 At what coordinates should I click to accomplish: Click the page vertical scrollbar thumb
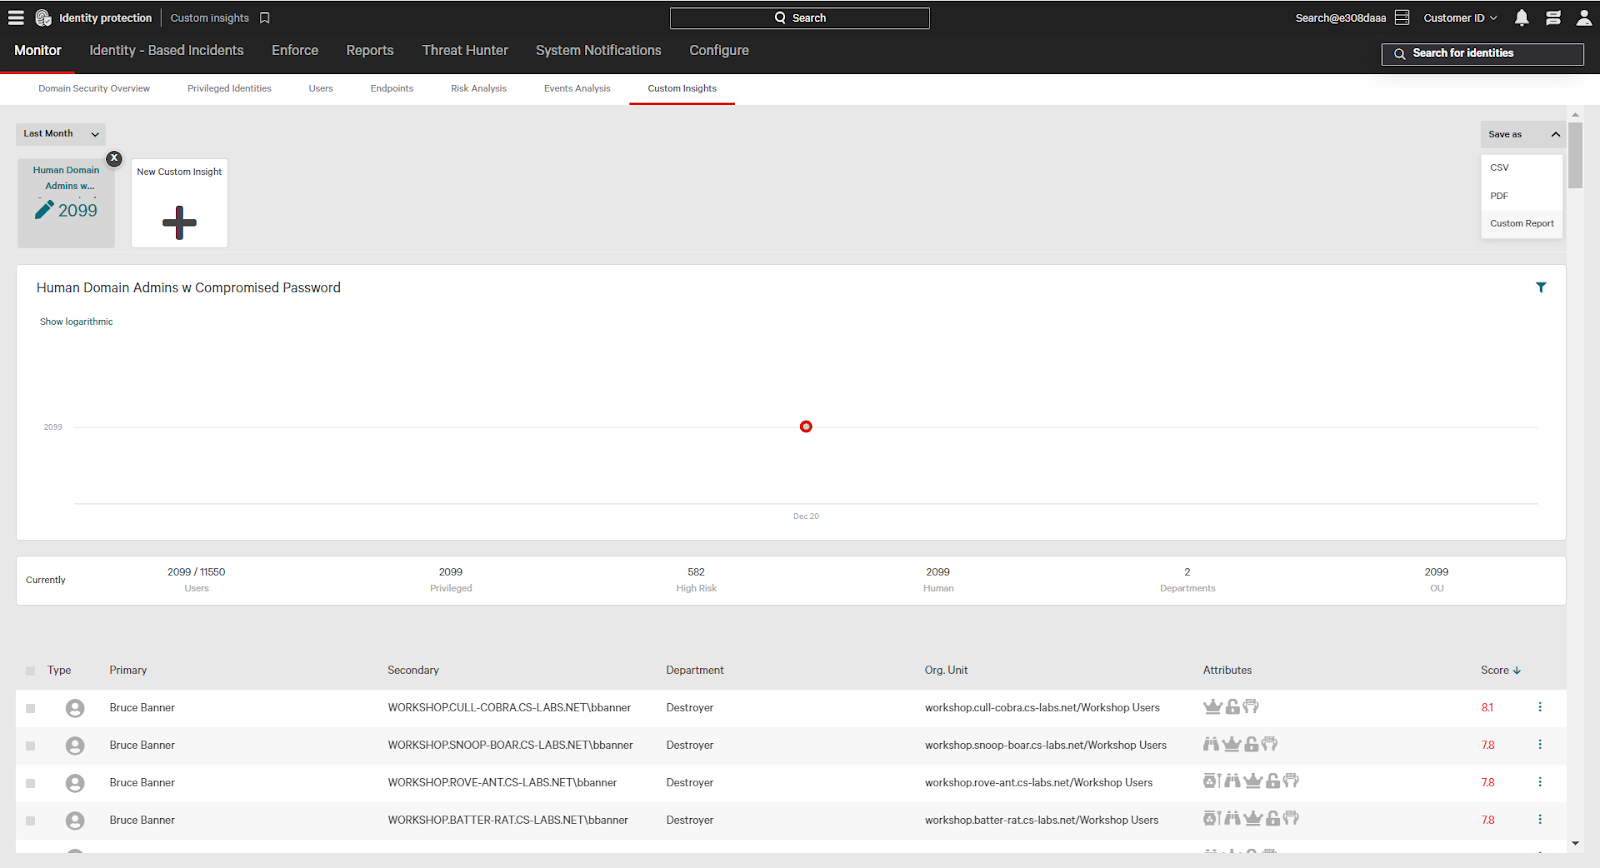click(1575, 155)
